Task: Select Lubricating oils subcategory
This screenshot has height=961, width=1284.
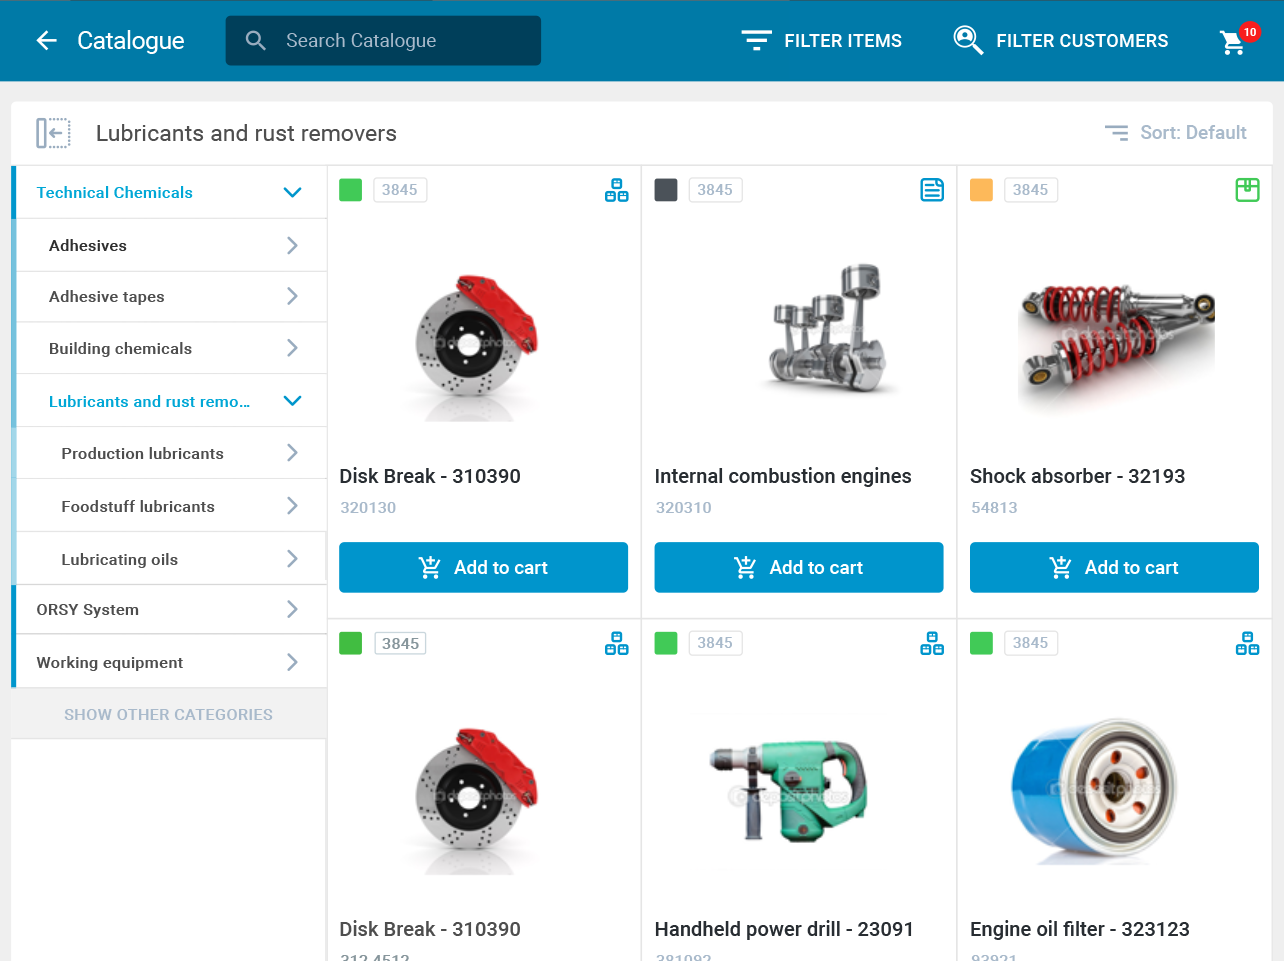Action: (x=119, y=559)
